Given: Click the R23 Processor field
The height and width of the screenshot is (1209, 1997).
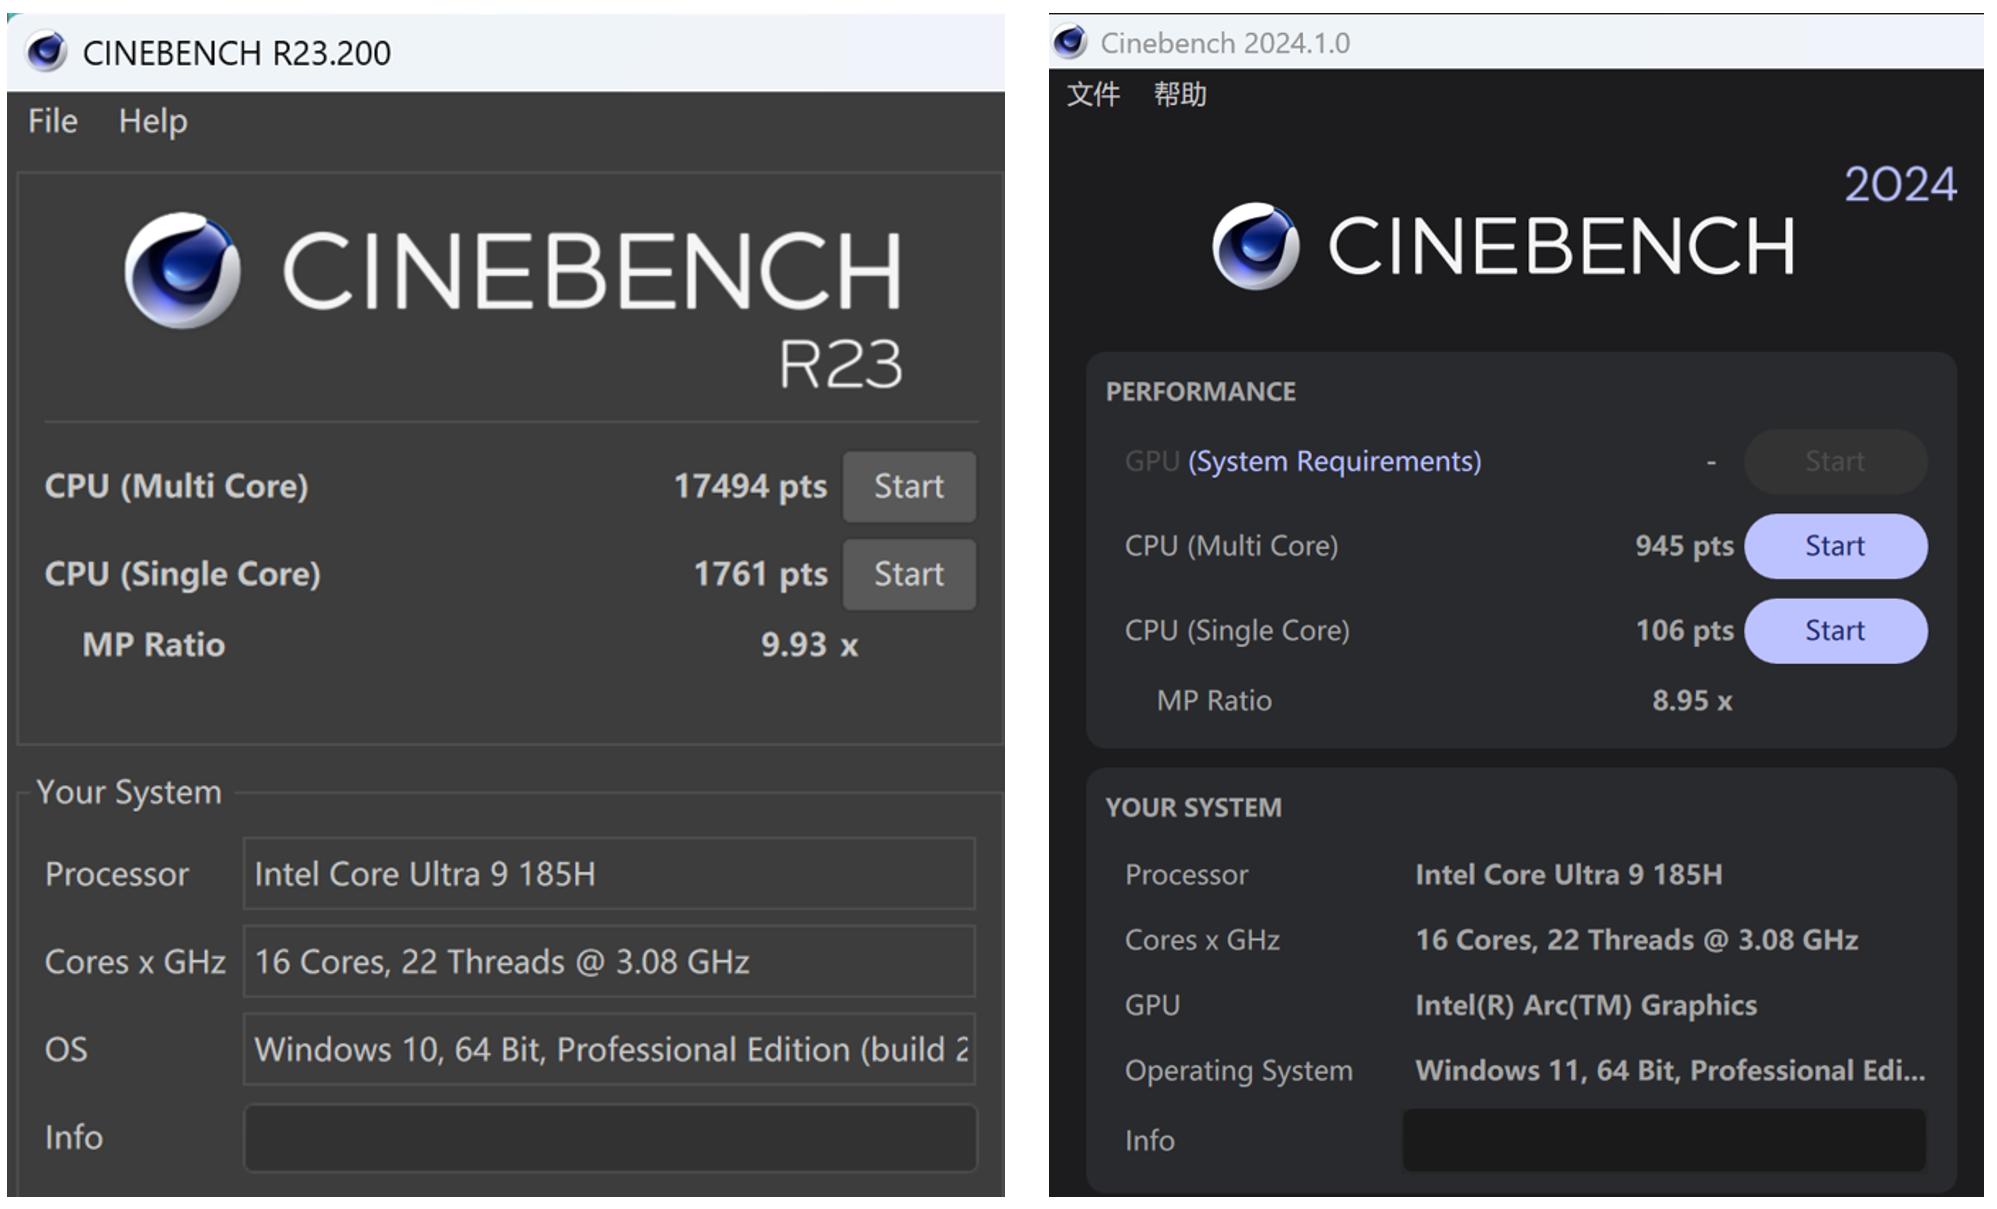Looking at the screenshot, I should 609,874.
